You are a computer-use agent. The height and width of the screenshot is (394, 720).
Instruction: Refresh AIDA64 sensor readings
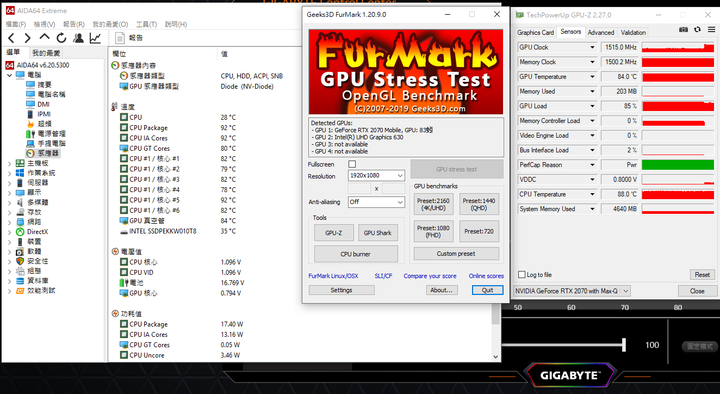(61, 38)
